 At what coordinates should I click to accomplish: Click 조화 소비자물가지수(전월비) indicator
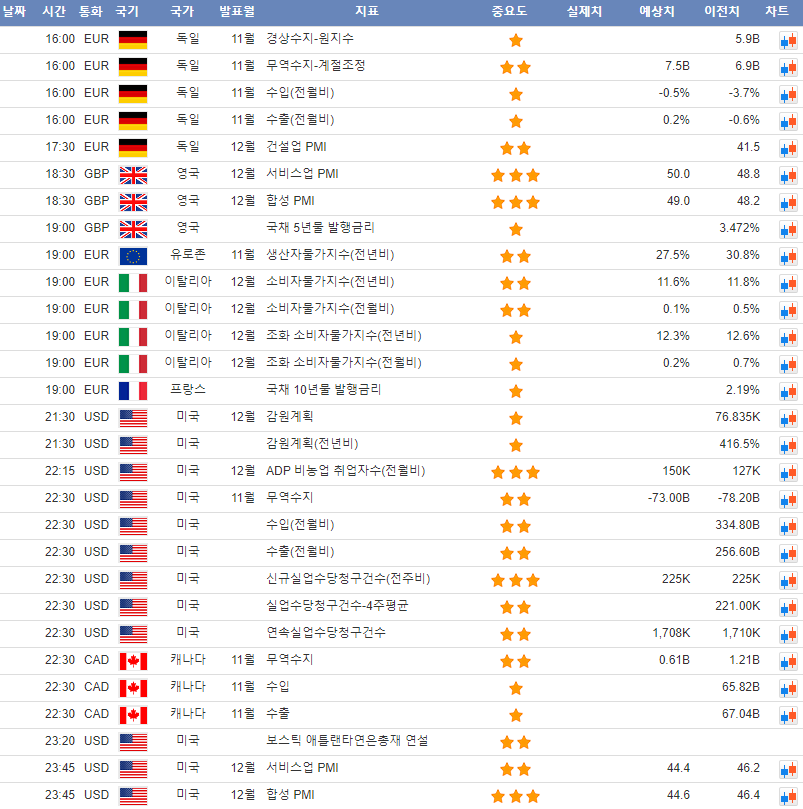(x=343, y=363)
